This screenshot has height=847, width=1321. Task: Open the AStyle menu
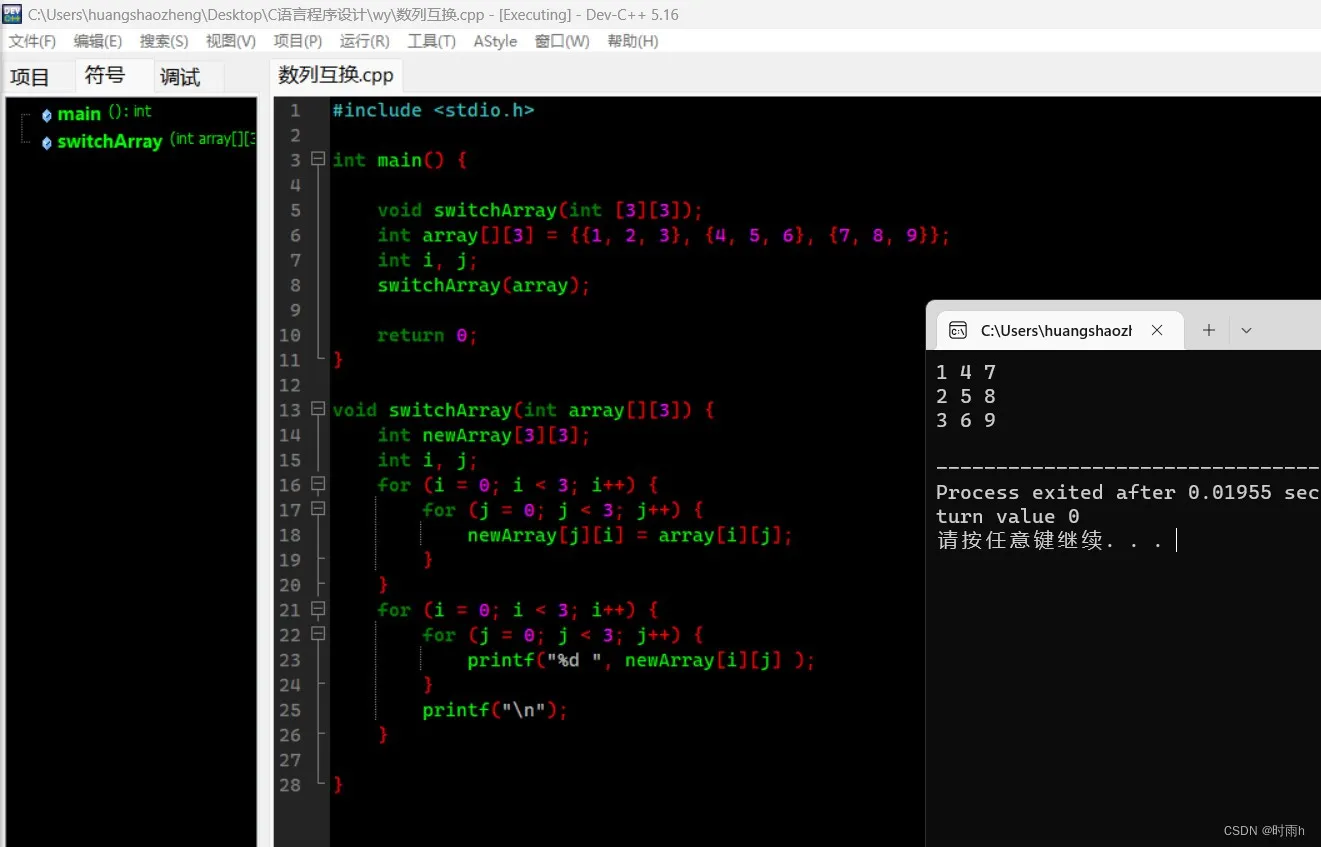tap(495, 41)
